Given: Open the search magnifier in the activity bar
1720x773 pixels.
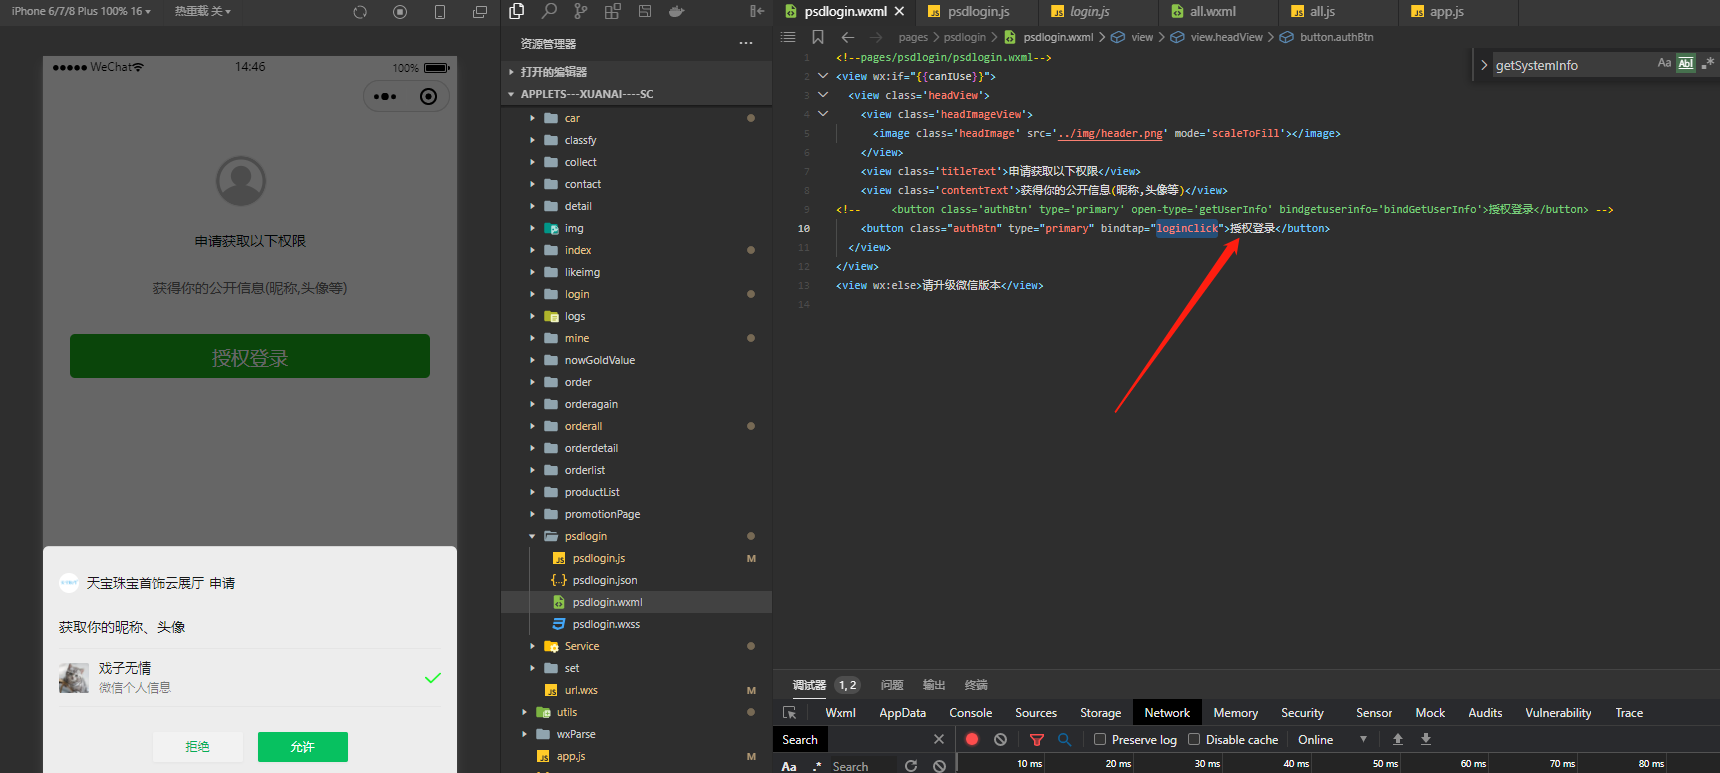Looking at the screenshot, I should coord(549,11).
